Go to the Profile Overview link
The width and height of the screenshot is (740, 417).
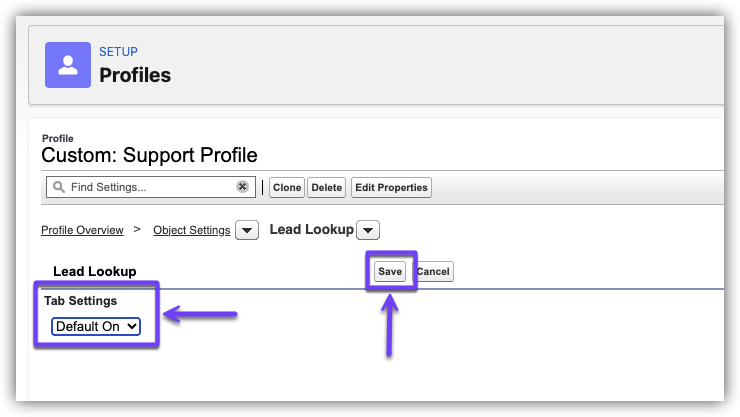82,230
